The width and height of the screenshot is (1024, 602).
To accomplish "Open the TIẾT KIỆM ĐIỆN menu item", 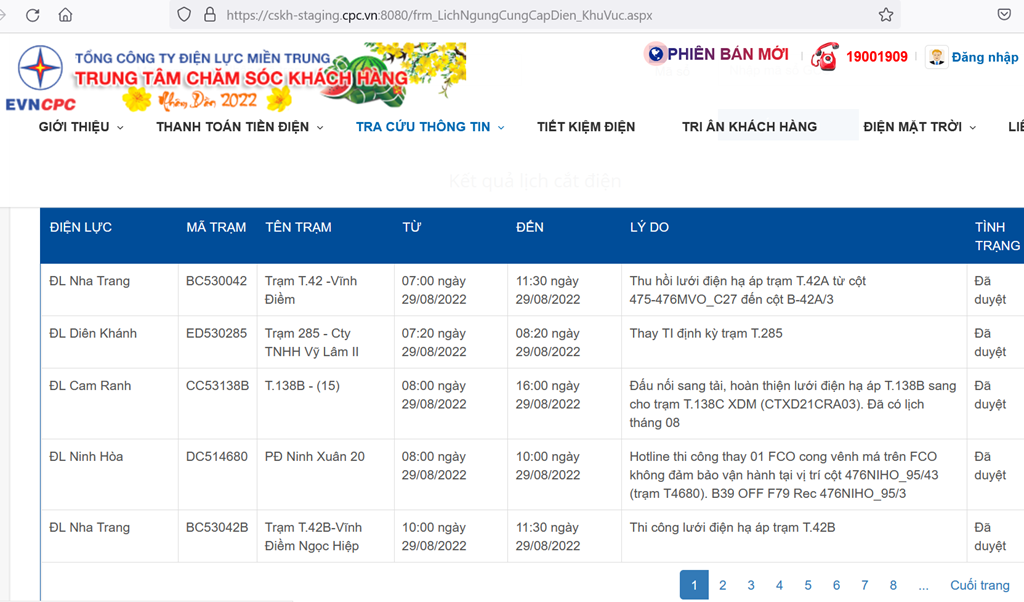I will click(x=585, y=127).
